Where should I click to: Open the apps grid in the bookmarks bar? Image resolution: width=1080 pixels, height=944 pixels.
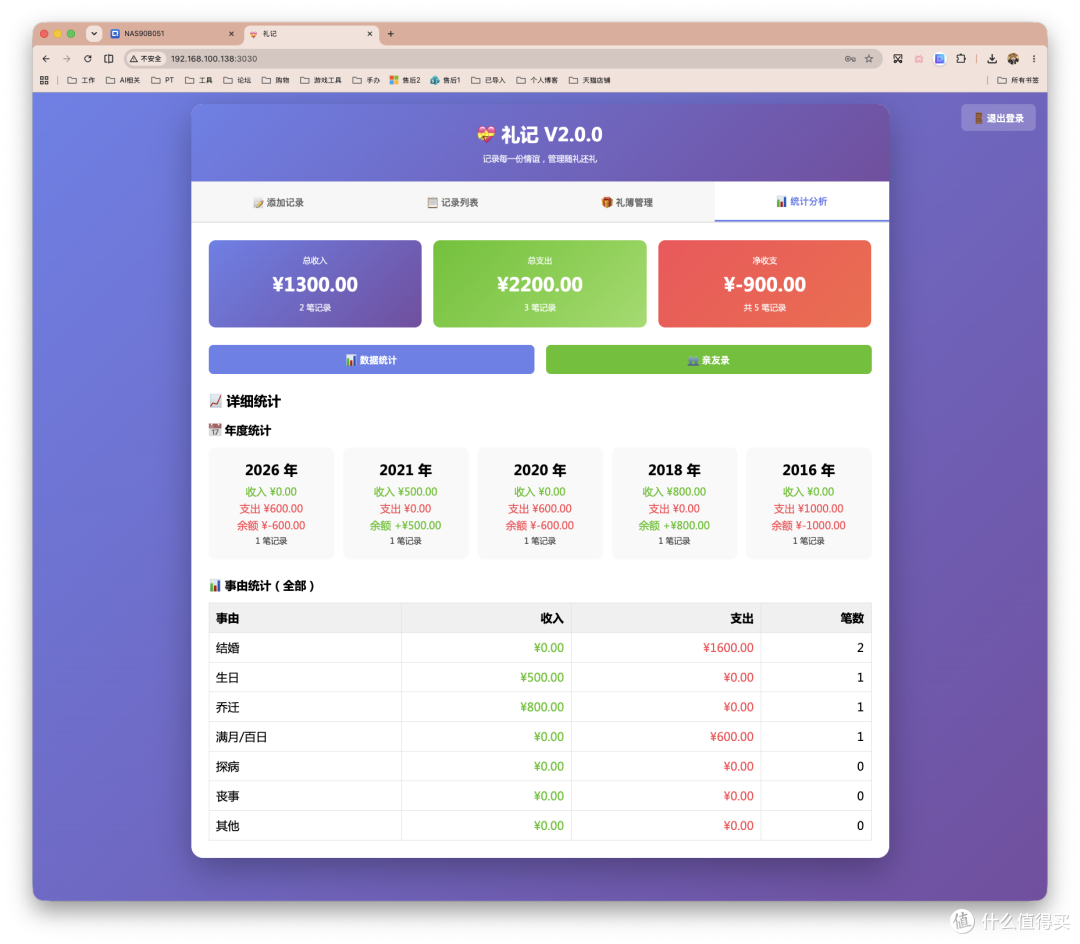44,81
